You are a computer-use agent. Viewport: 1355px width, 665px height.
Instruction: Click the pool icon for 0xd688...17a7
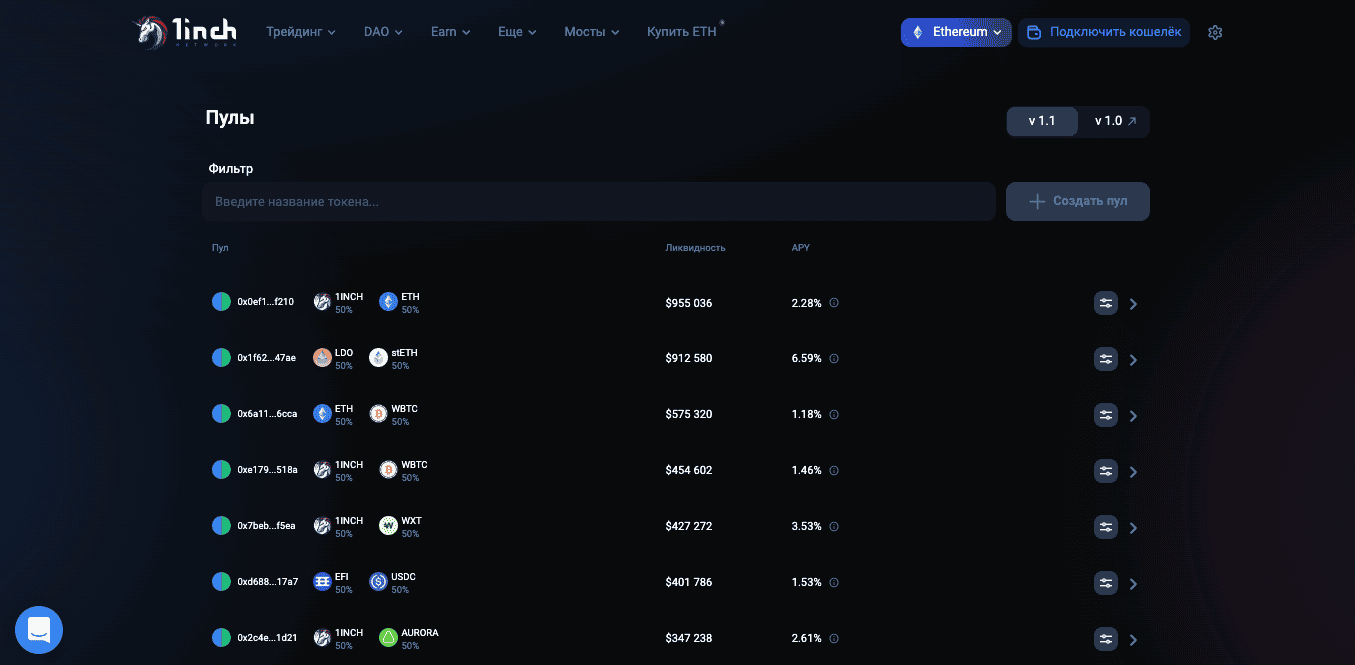tap(221, 582)
